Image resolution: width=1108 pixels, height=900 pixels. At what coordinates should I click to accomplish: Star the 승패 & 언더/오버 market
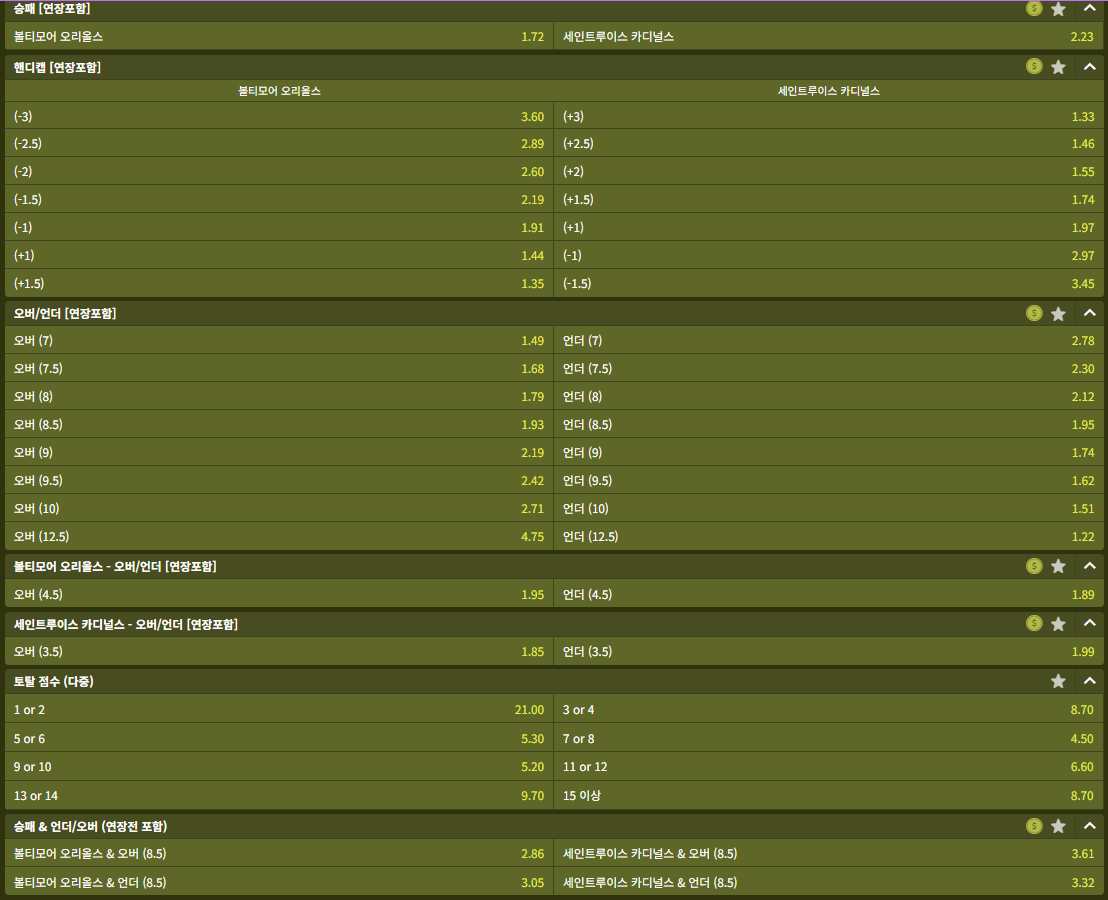(1058, 827)
